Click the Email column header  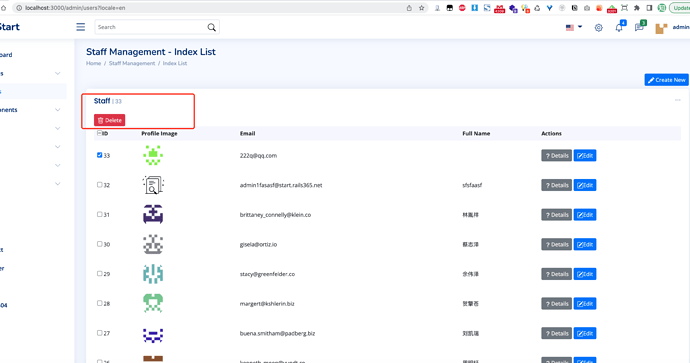(x=247, y=133)
